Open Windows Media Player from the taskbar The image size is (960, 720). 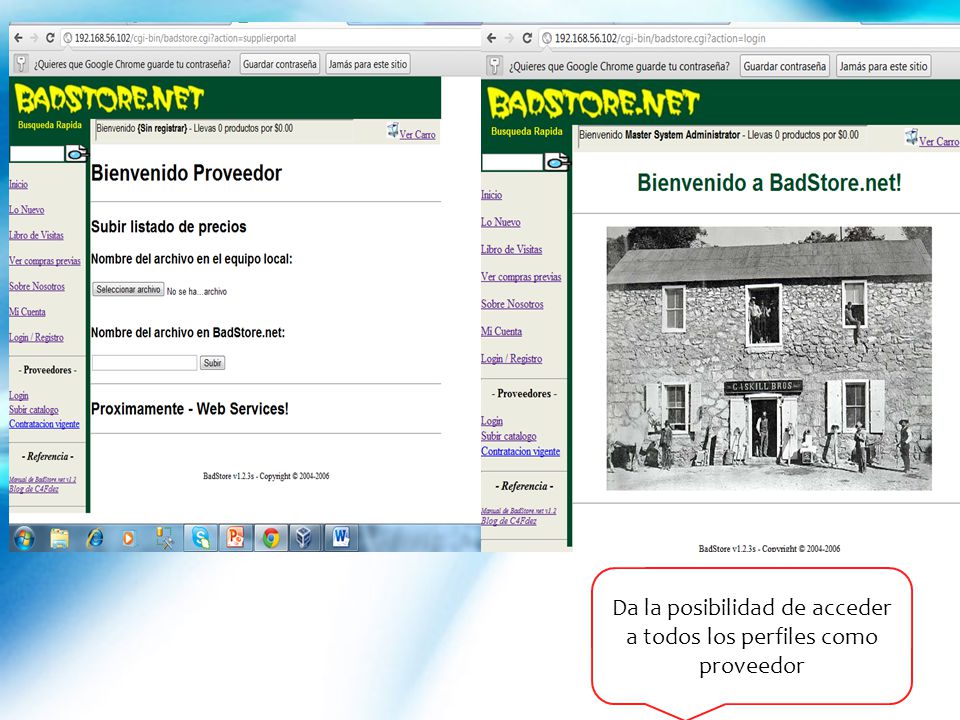(x=129, y=538)
